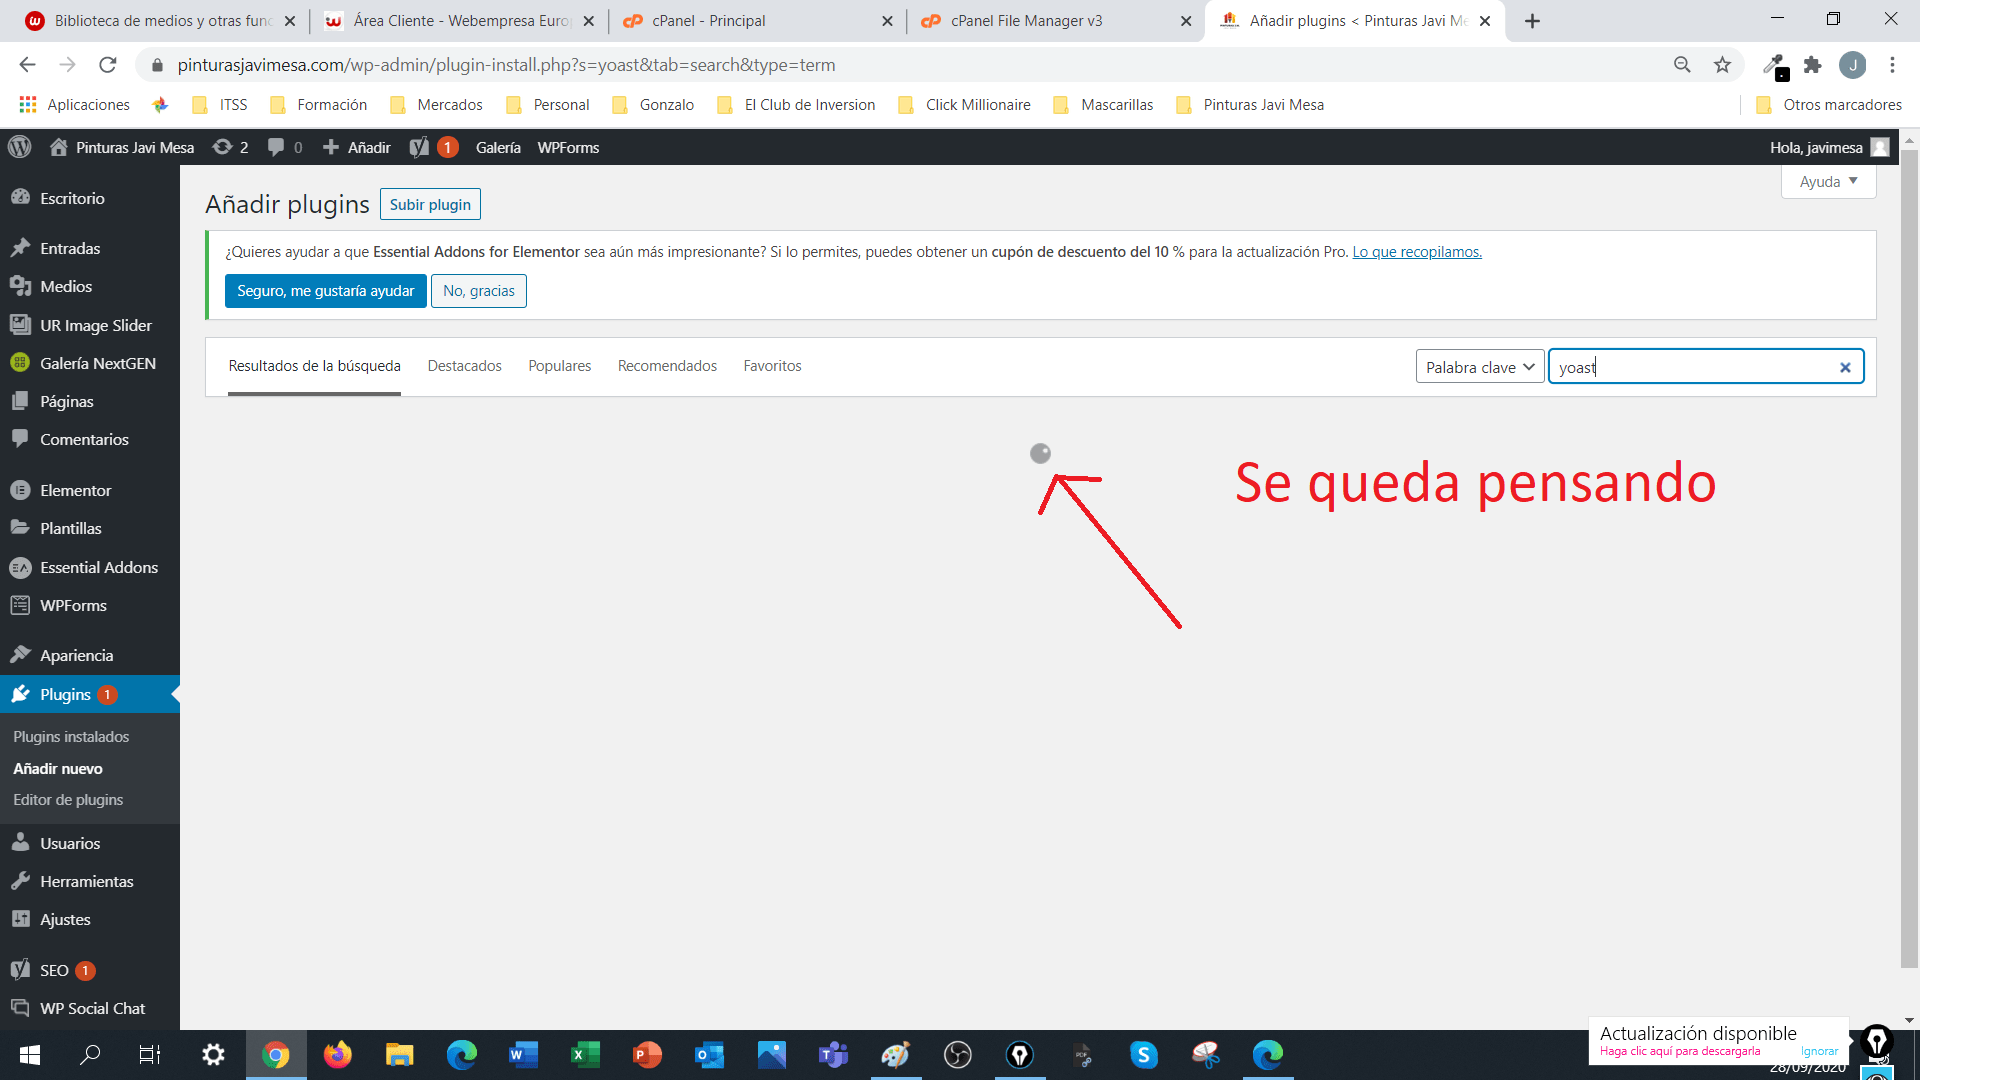Open the Palabra clave dropdown

pyautogui.click(x=1480, y=367)
